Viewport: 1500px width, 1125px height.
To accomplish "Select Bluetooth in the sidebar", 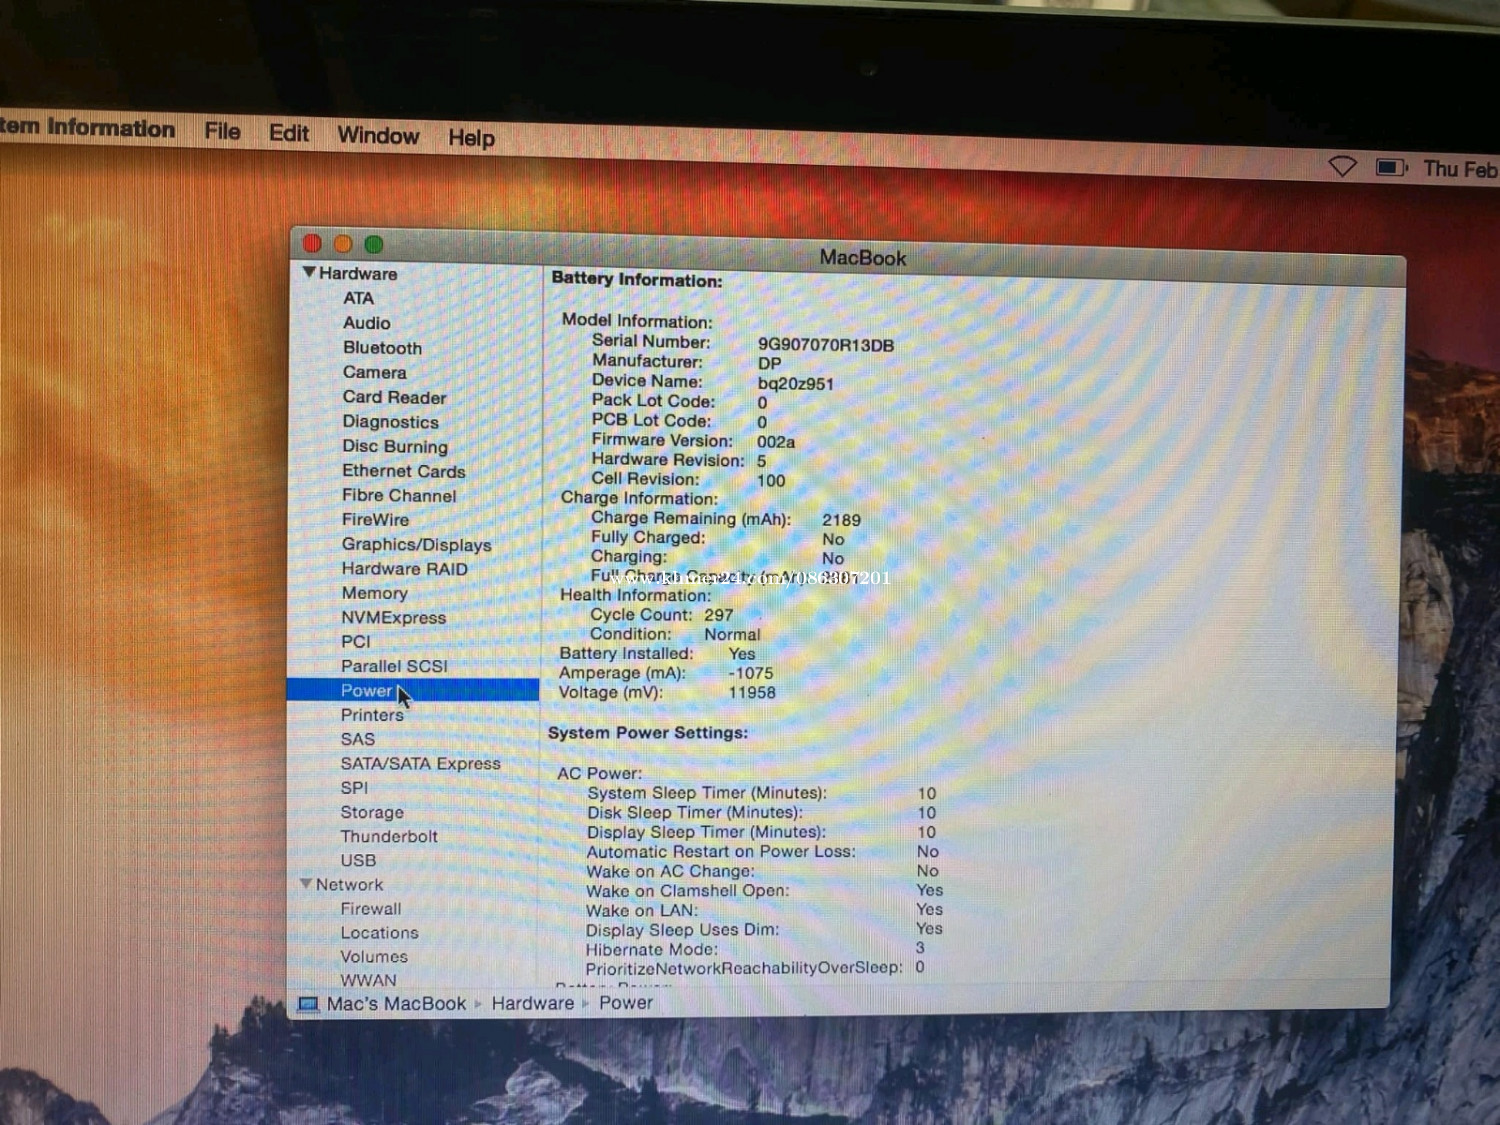I will pos(382,348).
